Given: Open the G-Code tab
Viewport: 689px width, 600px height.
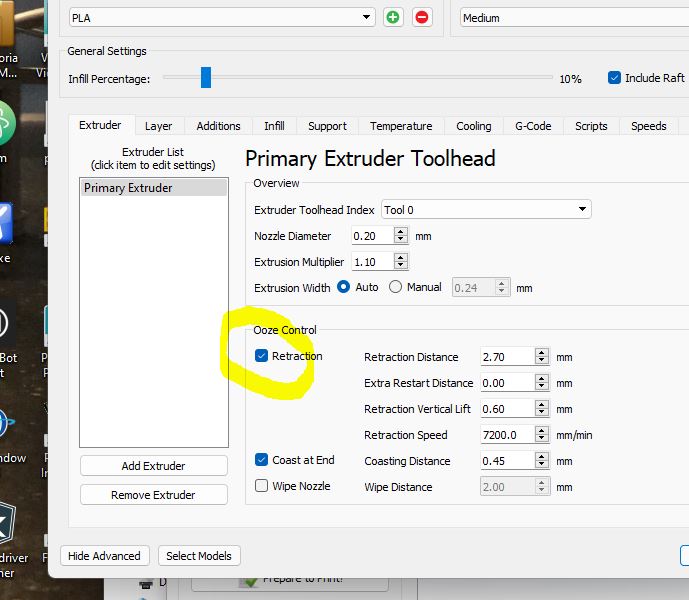Looking at the screenshot, I should (533, 126).
